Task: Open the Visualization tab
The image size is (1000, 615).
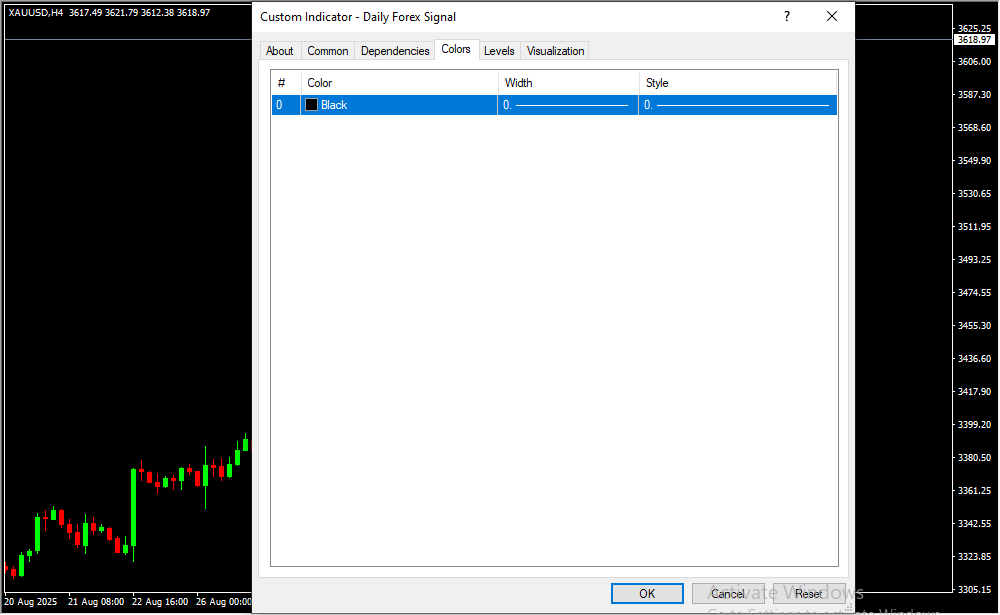Action: 555,51
